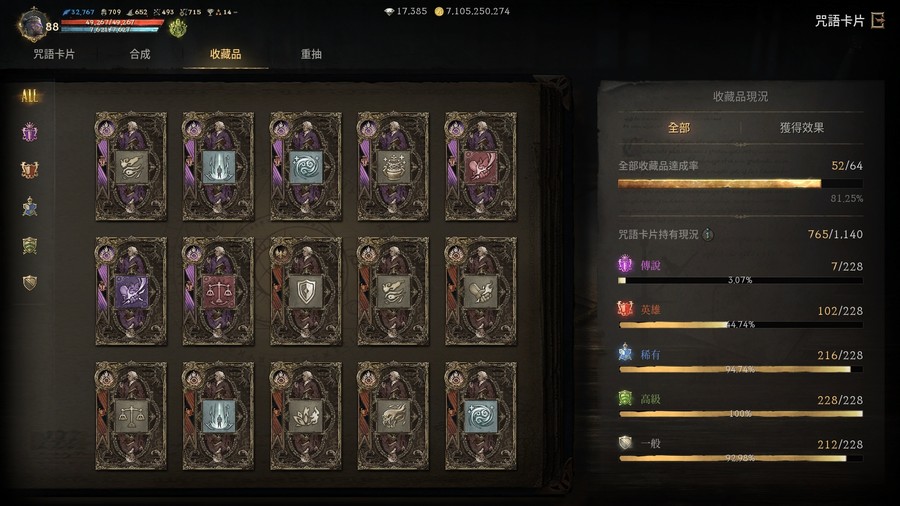
Task: Select the 全部 status tab
Action: (679, 127)
